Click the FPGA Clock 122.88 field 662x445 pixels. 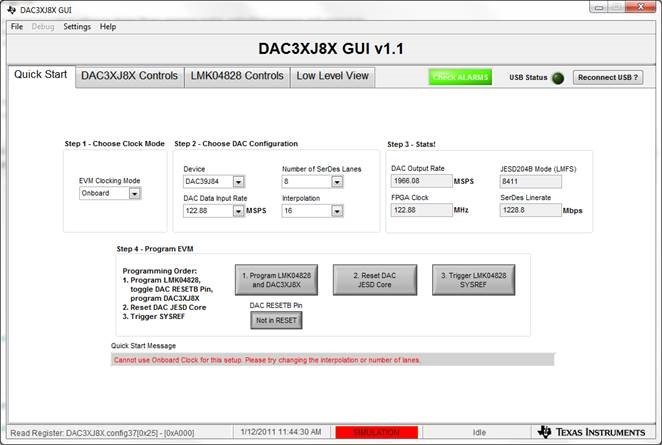coord(421,210)
